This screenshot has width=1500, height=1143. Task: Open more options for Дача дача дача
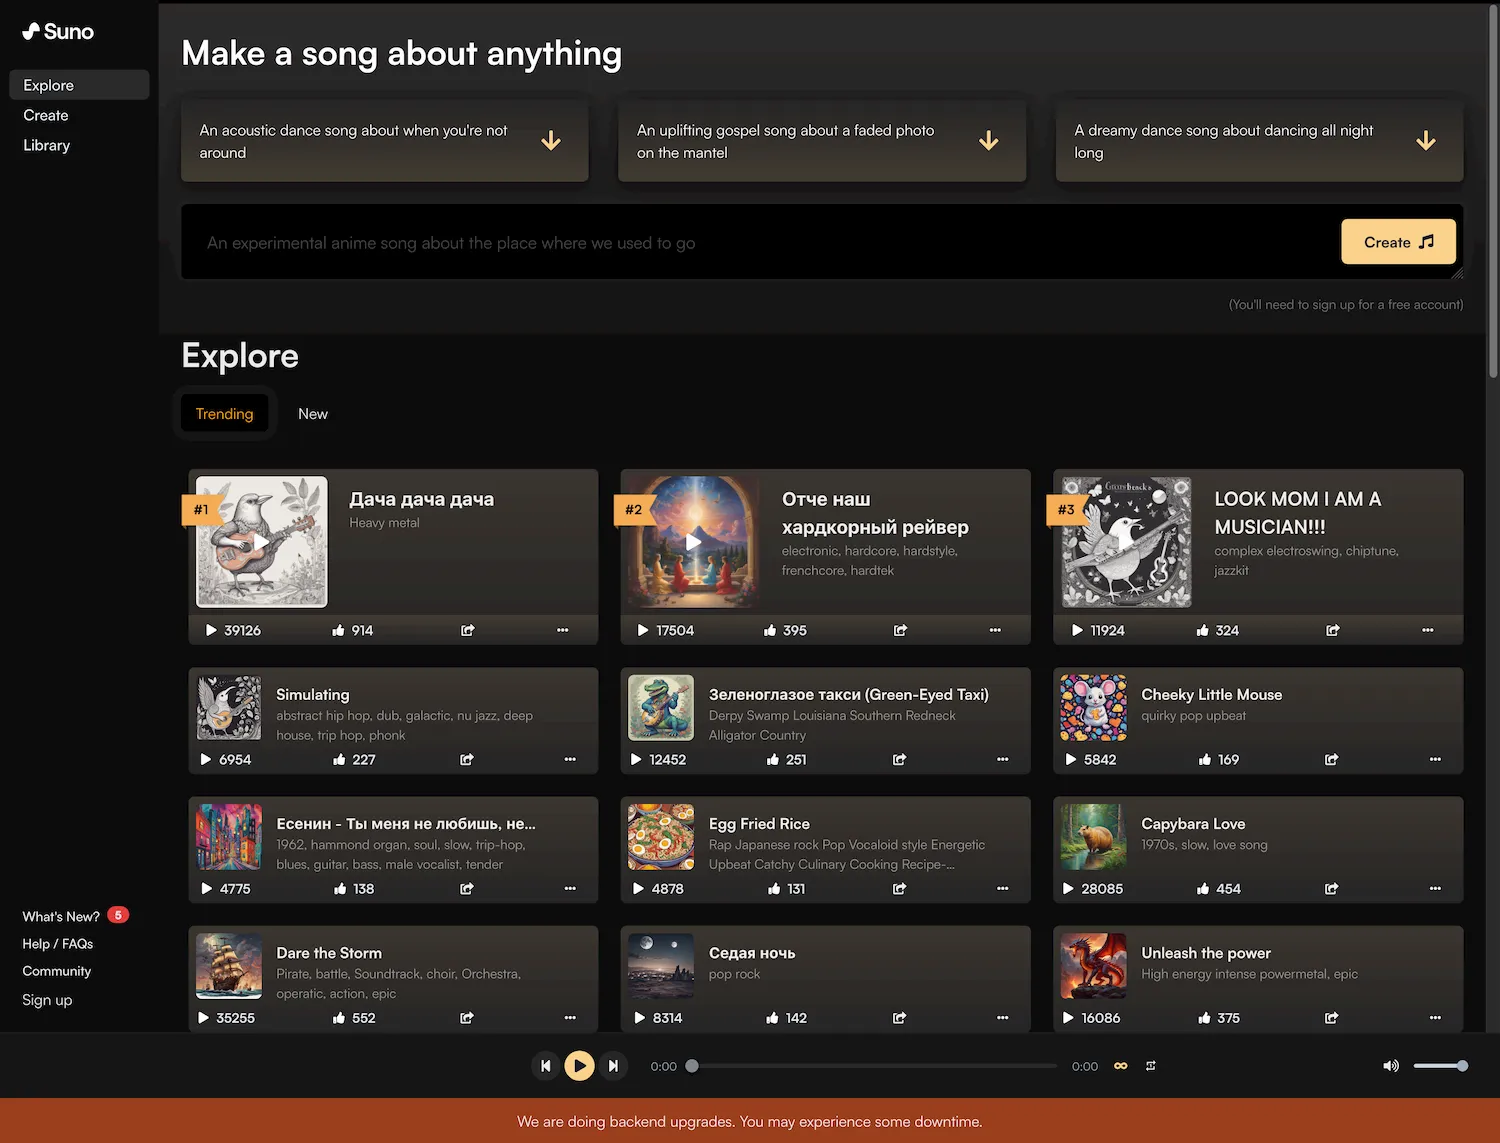tap(563, 630)
